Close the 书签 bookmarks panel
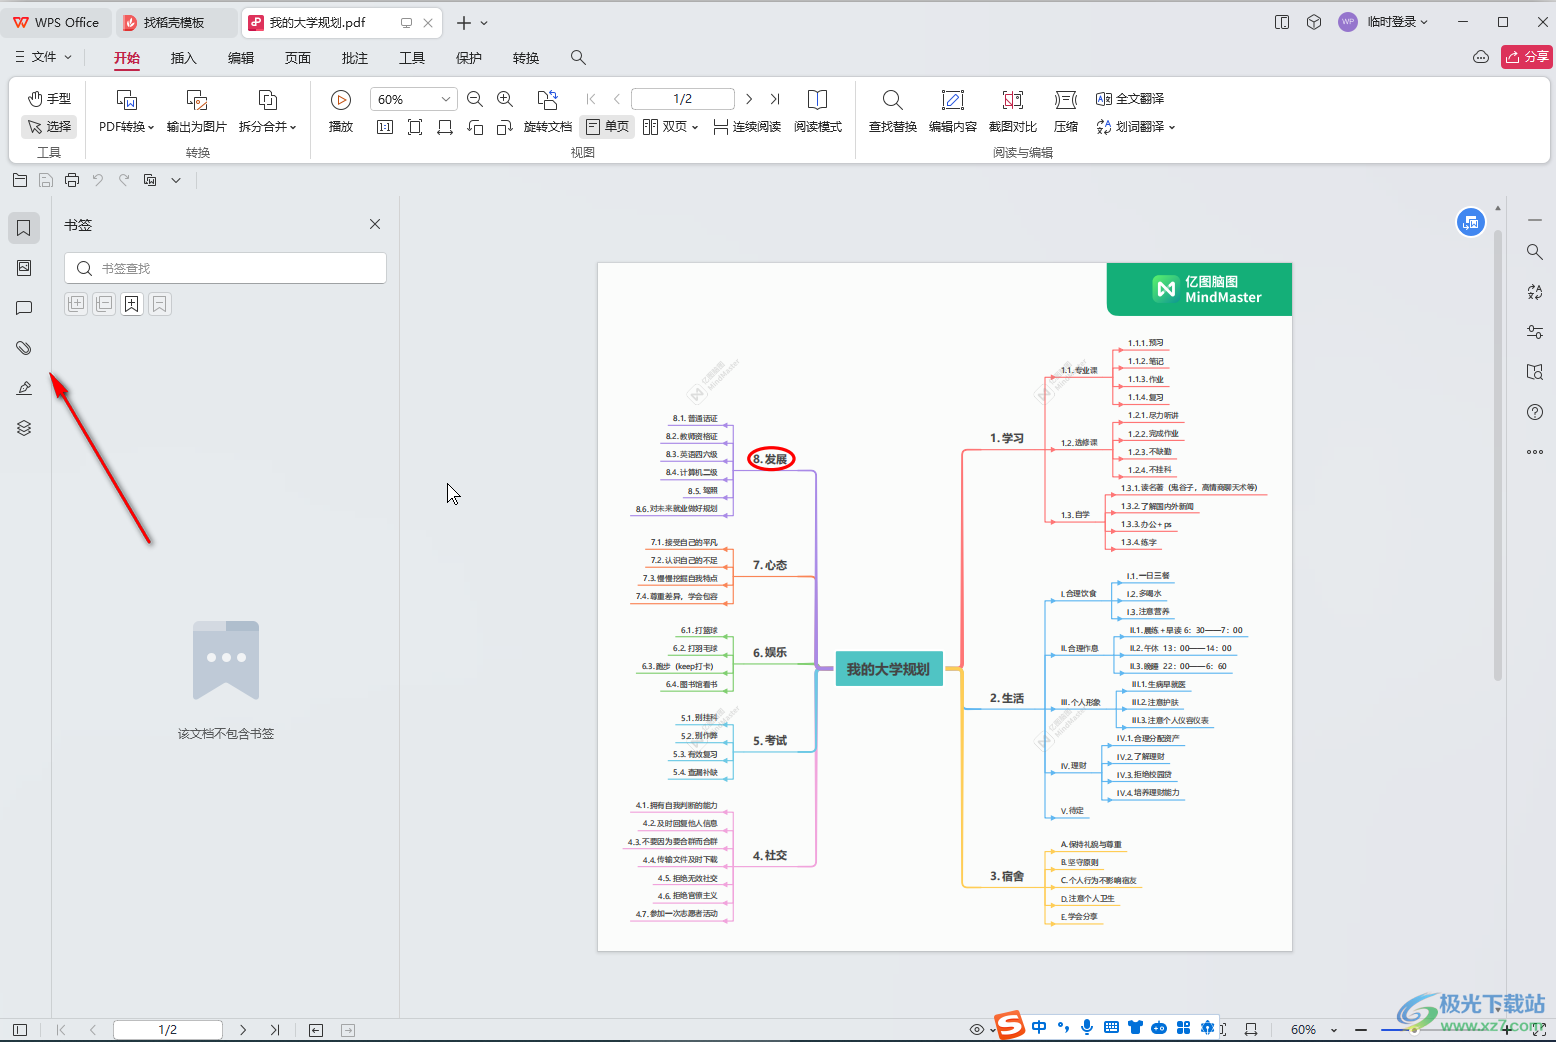Image resolution: width=1556 pixels, height=1042 pixels. (375, 224)
